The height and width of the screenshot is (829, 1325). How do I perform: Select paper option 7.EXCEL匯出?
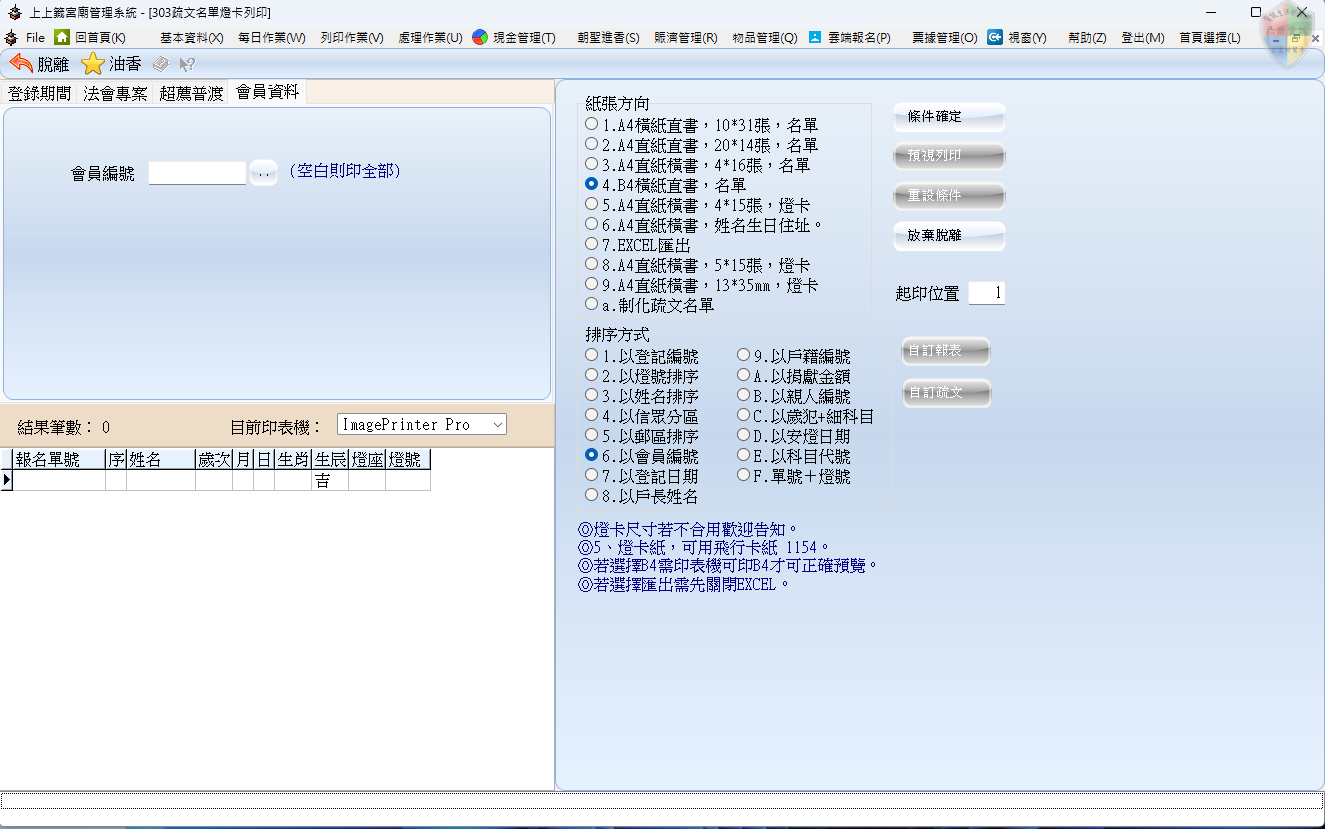tap(592, 244)
